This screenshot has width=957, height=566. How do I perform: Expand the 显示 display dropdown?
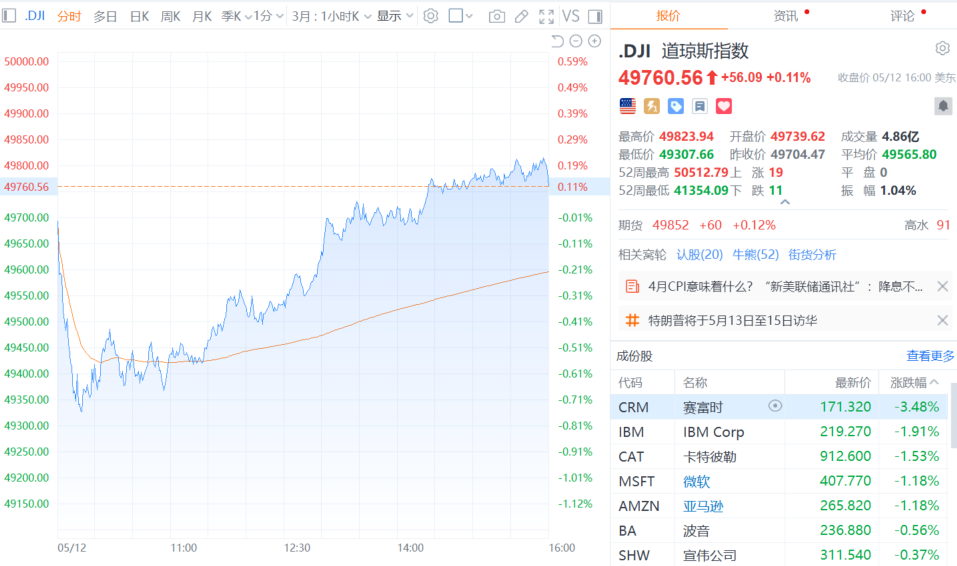[395, 16]
